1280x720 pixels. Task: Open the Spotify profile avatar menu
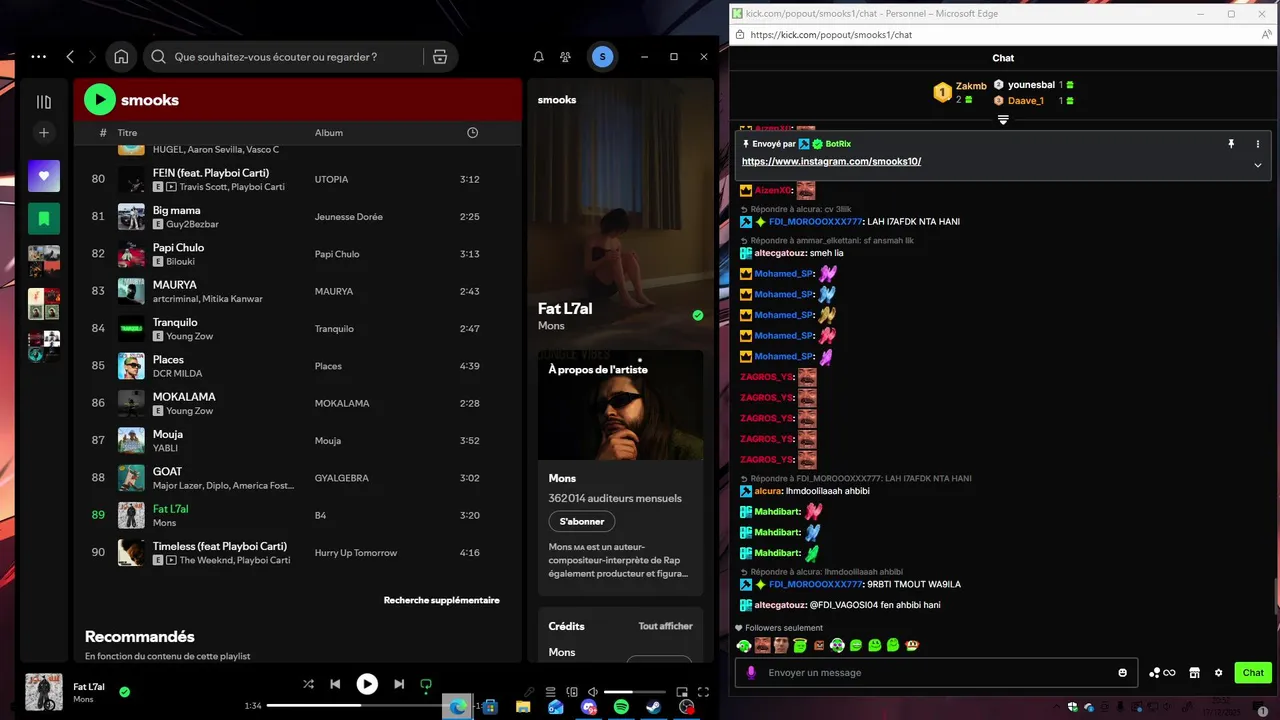(602, 57)
